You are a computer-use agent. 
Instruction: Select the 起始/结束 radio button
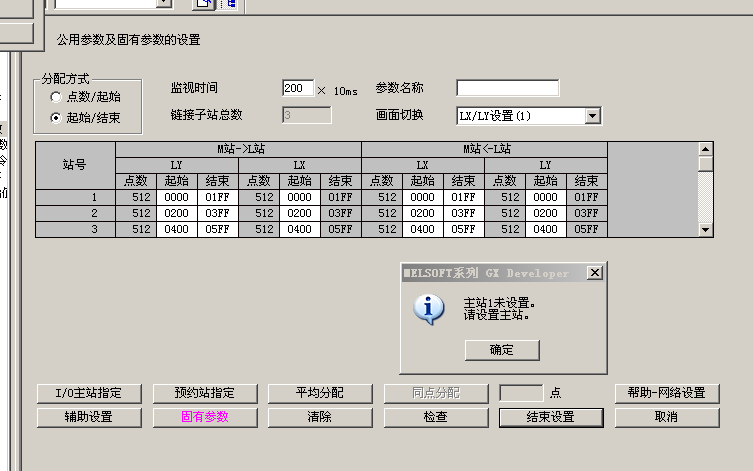(x=56, y=117)
